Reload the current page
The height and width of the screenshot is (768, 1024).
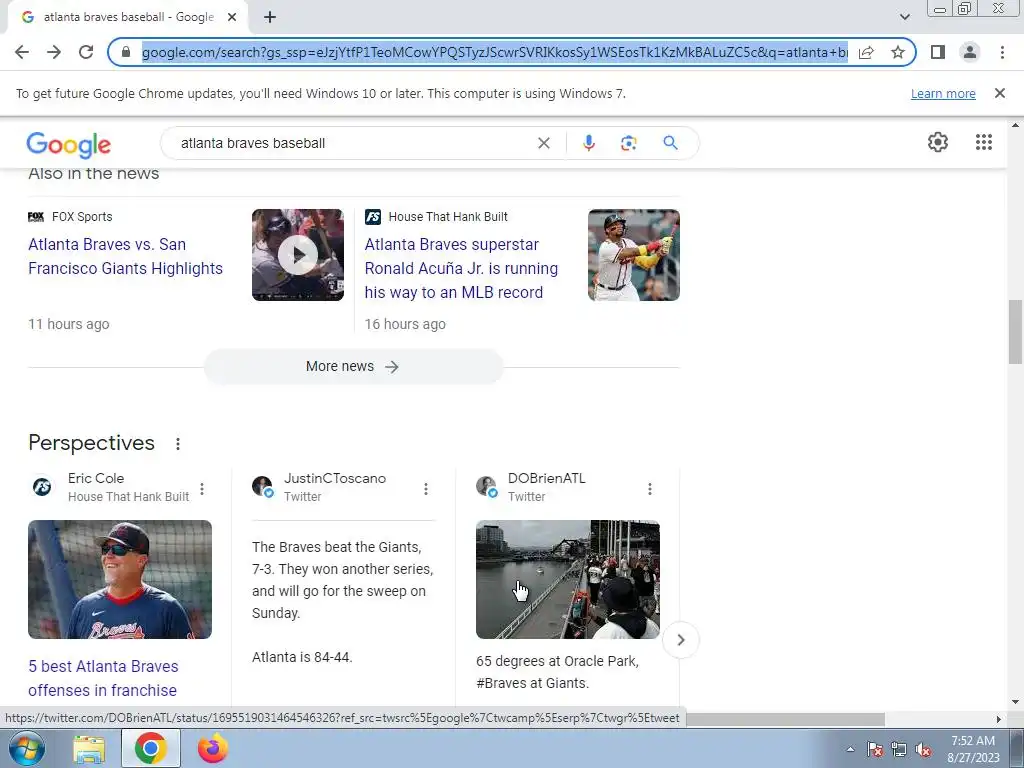86,52
